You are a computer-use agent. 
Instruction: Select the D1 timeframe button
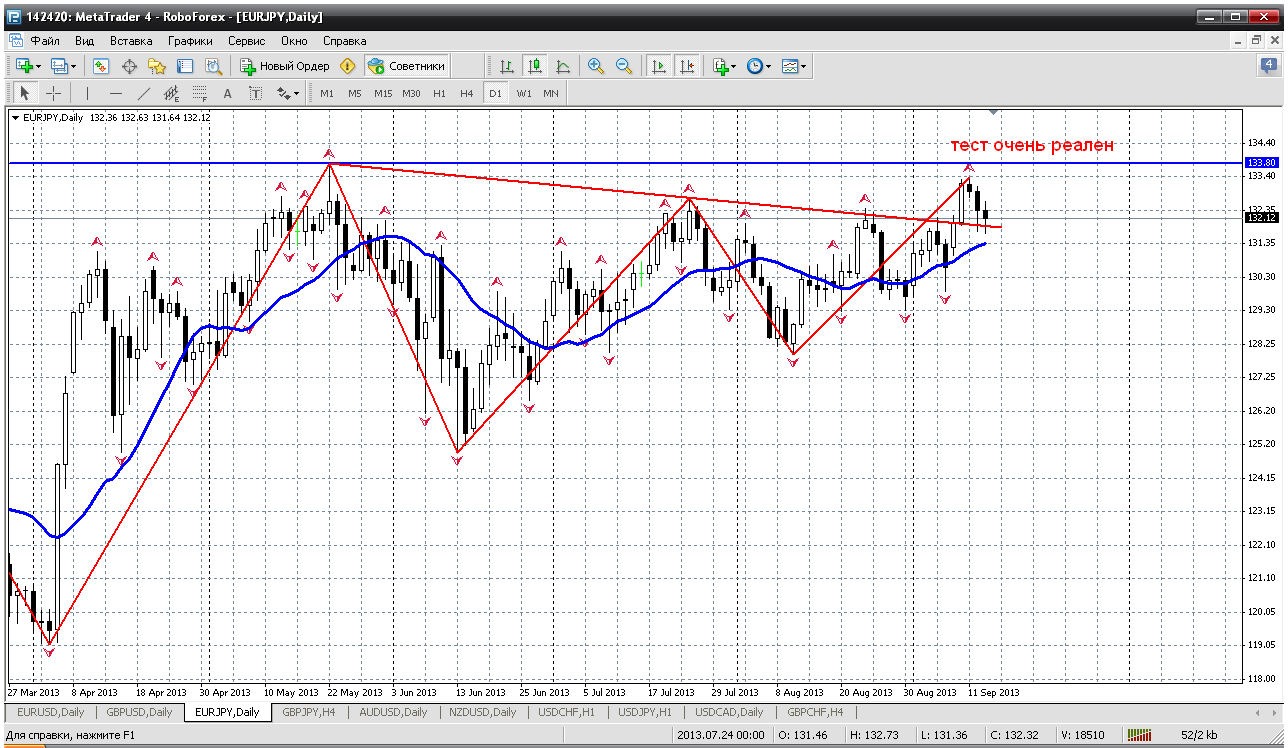pos(495,93)
